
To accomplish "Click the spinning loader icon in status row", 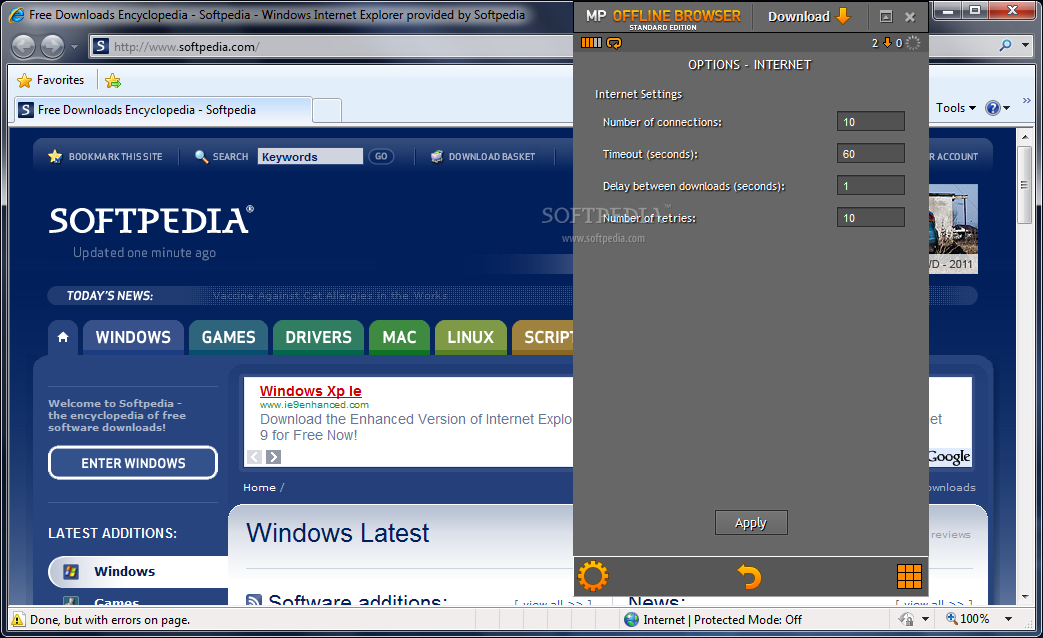I will tap(913, 43).
